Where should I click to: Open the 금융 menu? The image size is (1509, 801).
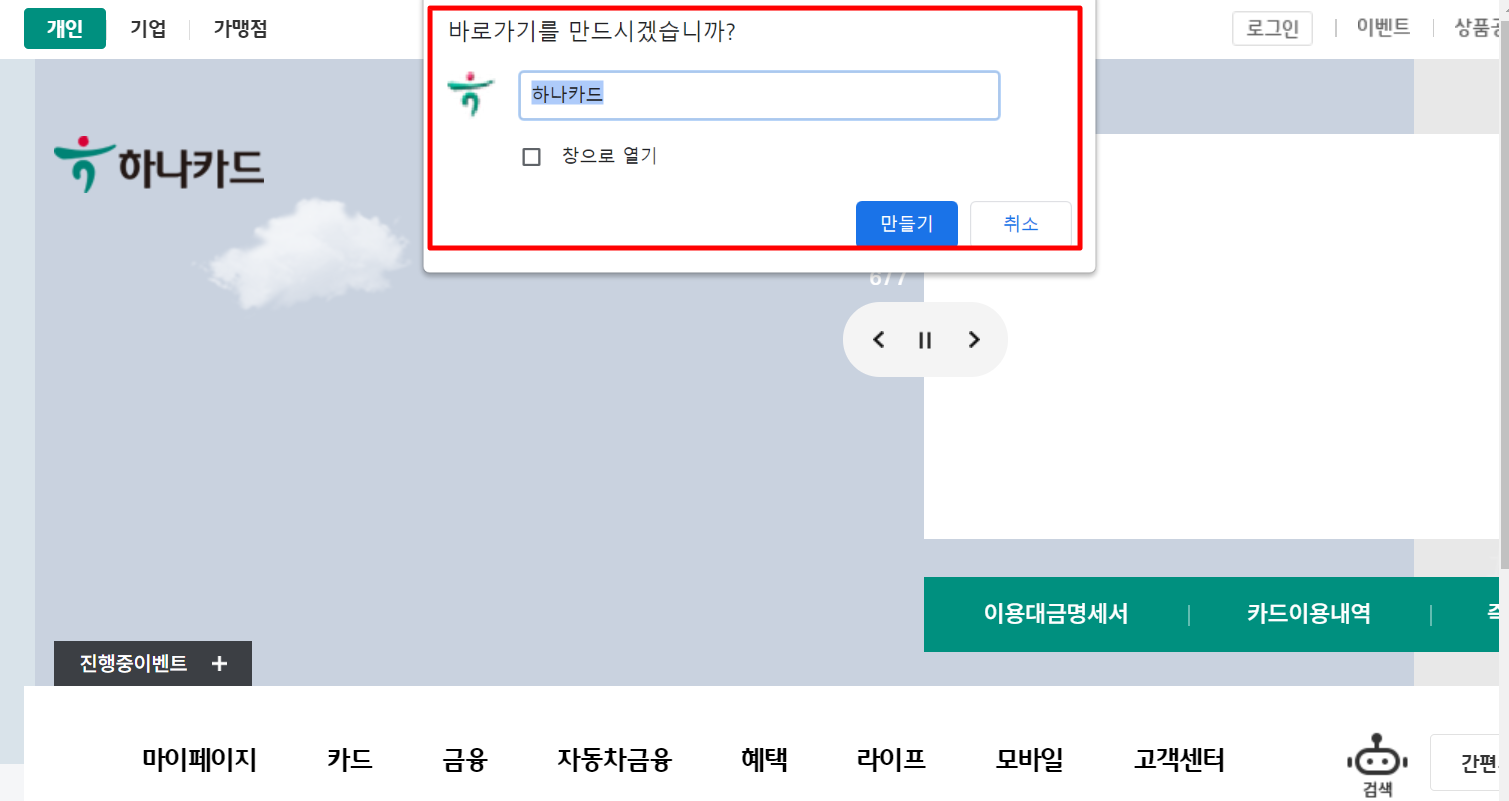tap(465, 760)
